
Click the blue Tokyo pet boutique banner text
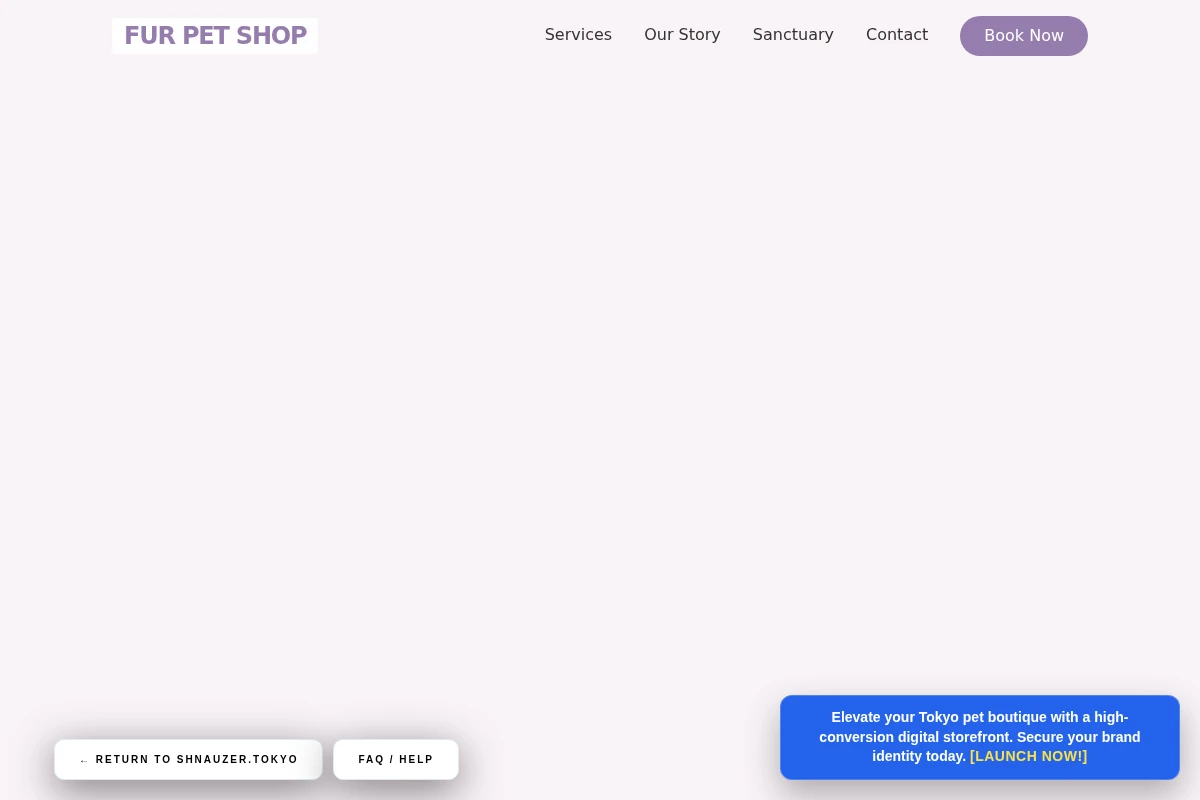(979, 737)
